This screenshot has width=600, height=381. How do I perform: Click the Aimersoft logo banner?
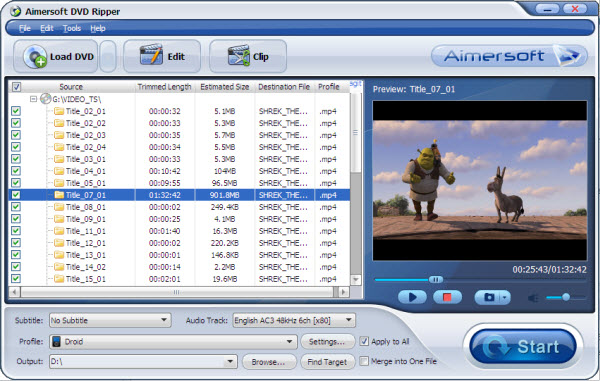(x=509, y=56)
